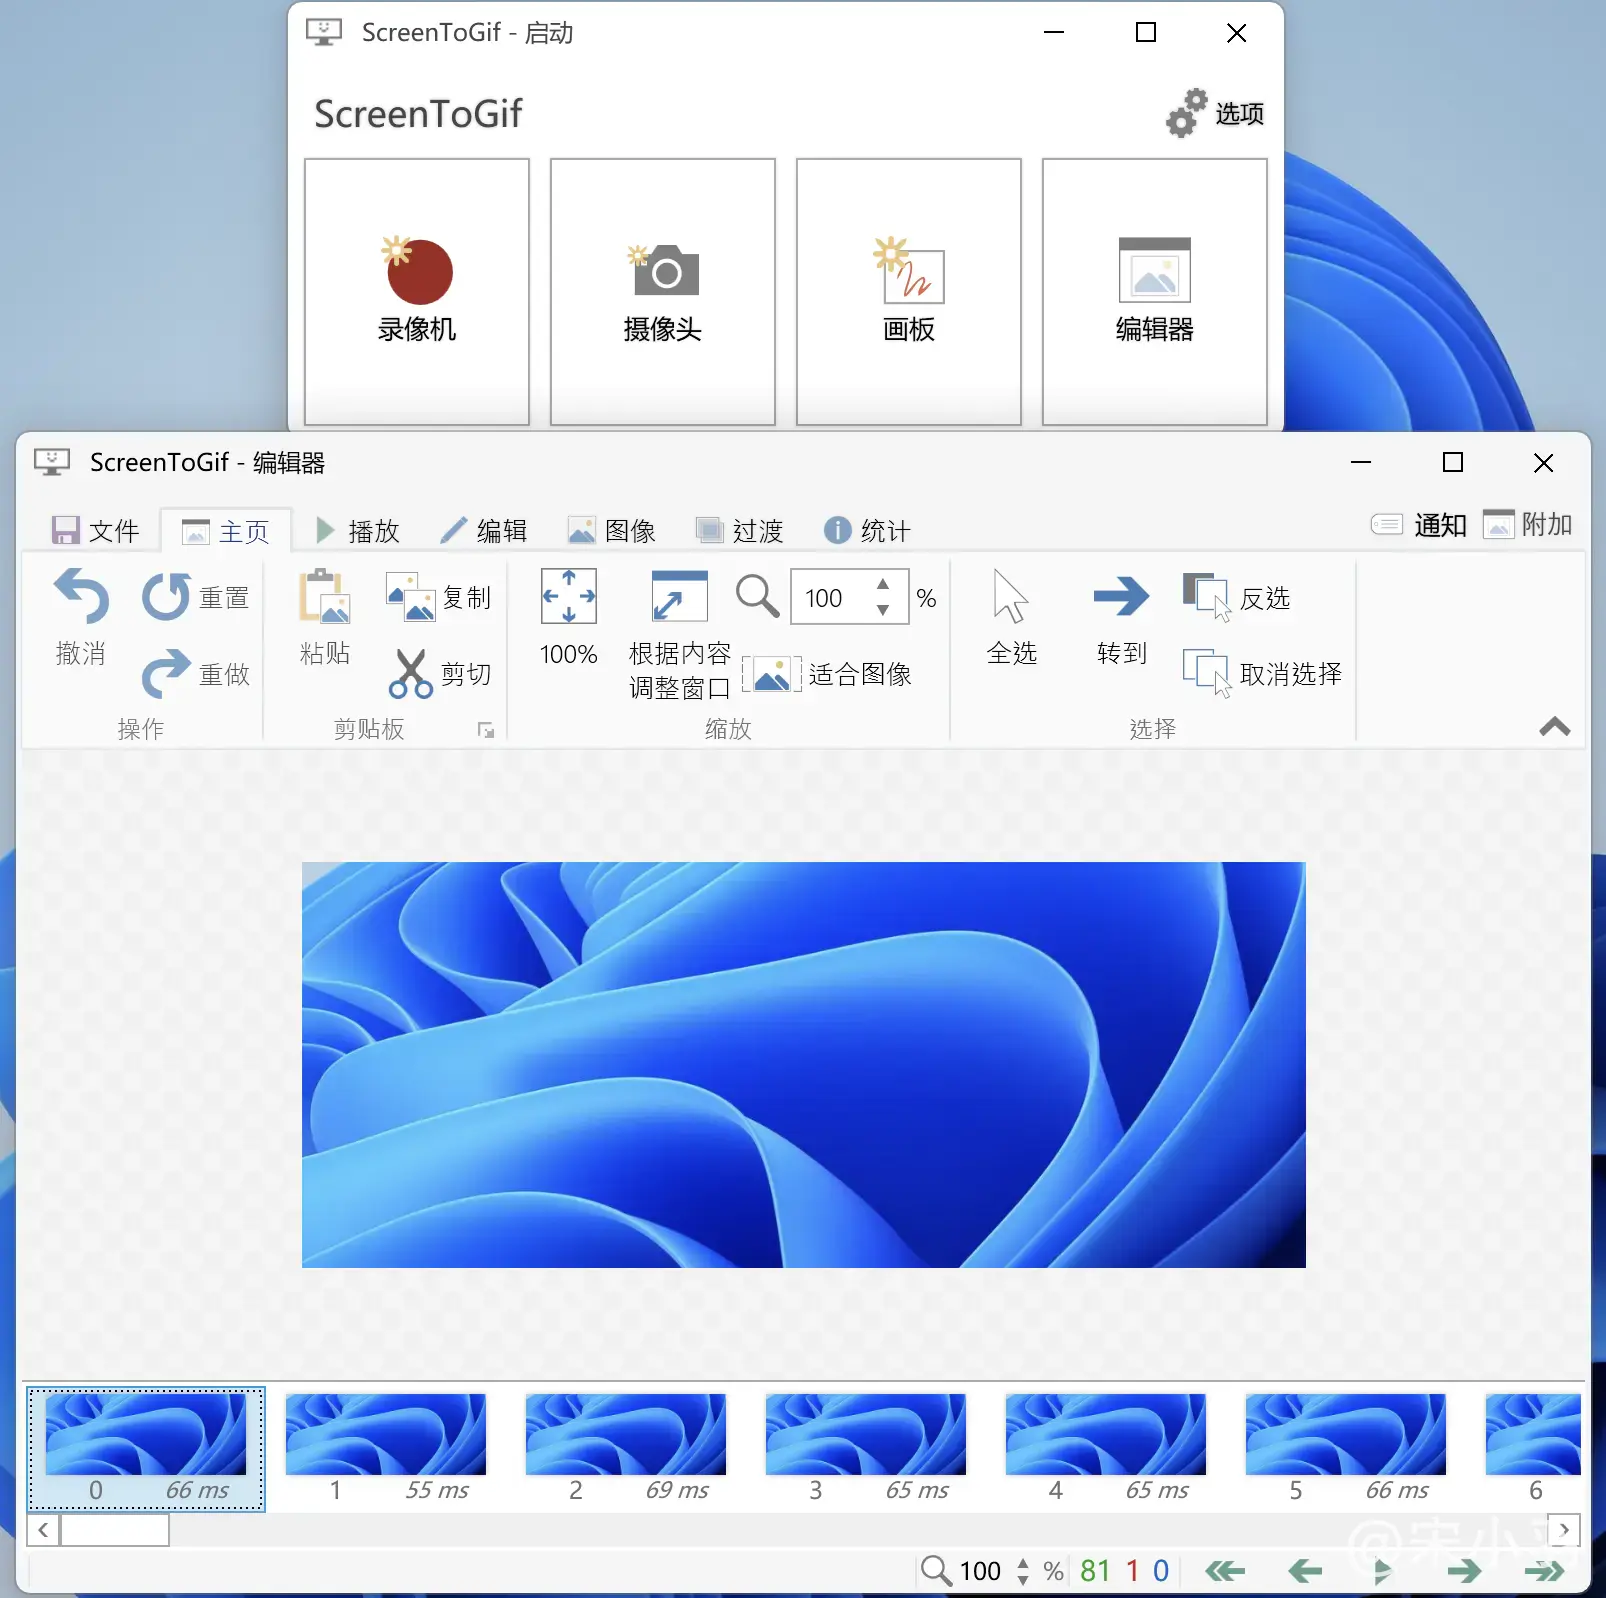Click the frame list scroll right arrow
1606x1598 pixels.
point(1564,1530)
